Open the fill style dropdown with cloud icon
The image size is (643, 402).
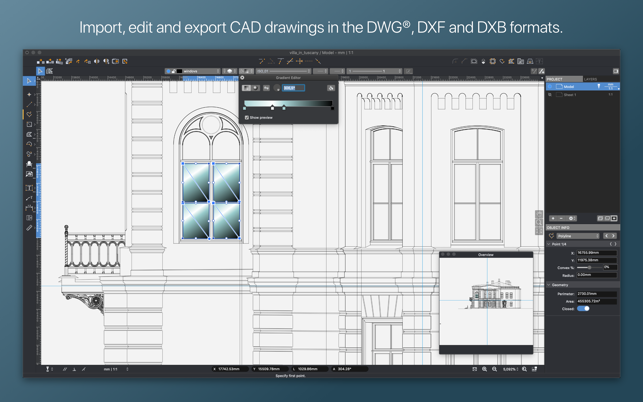point(230,71)
